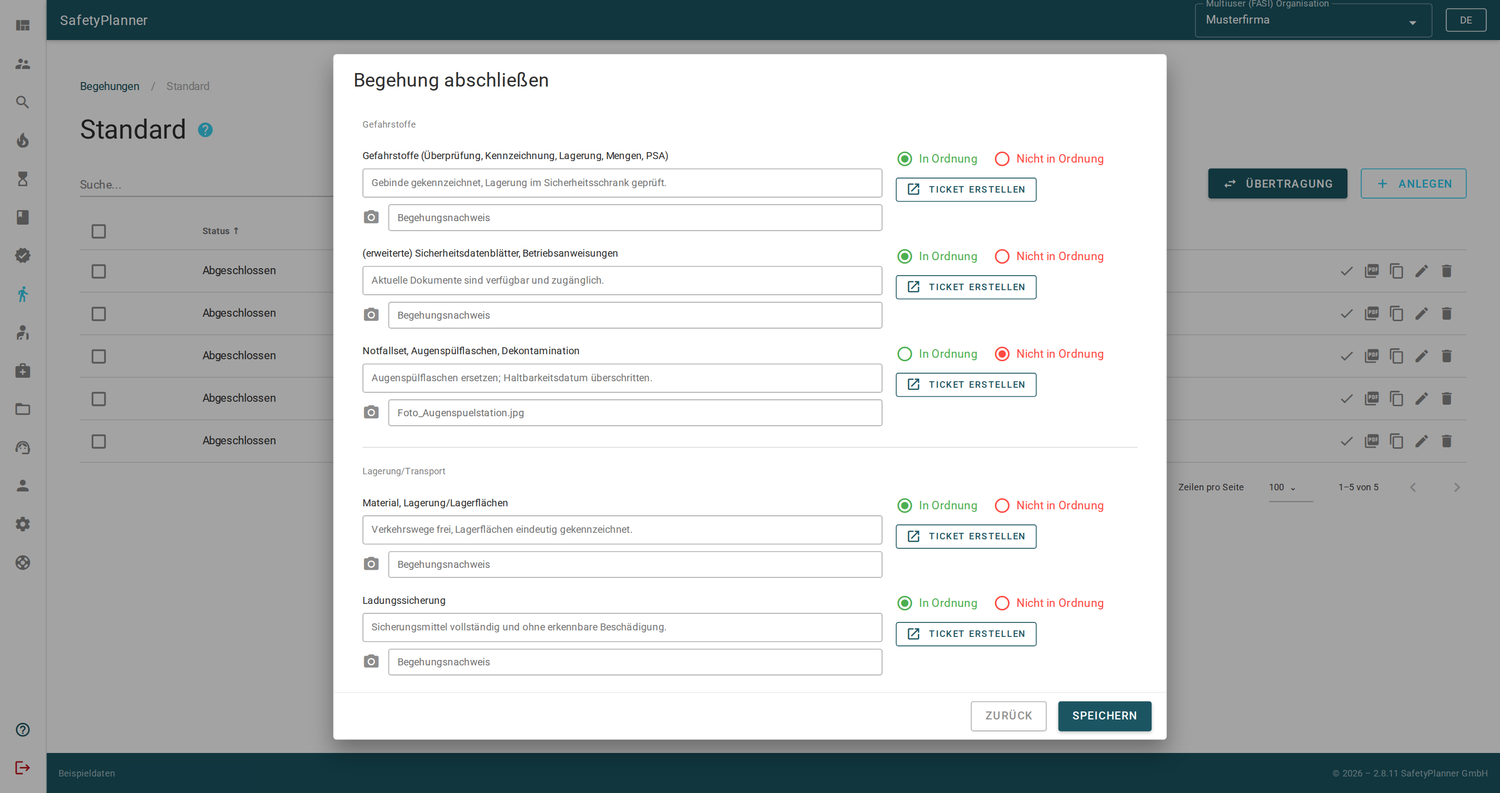
Task: Click Ticket erstellen for Notfallset, Augenspülflaschen
Action: point(966,385)
